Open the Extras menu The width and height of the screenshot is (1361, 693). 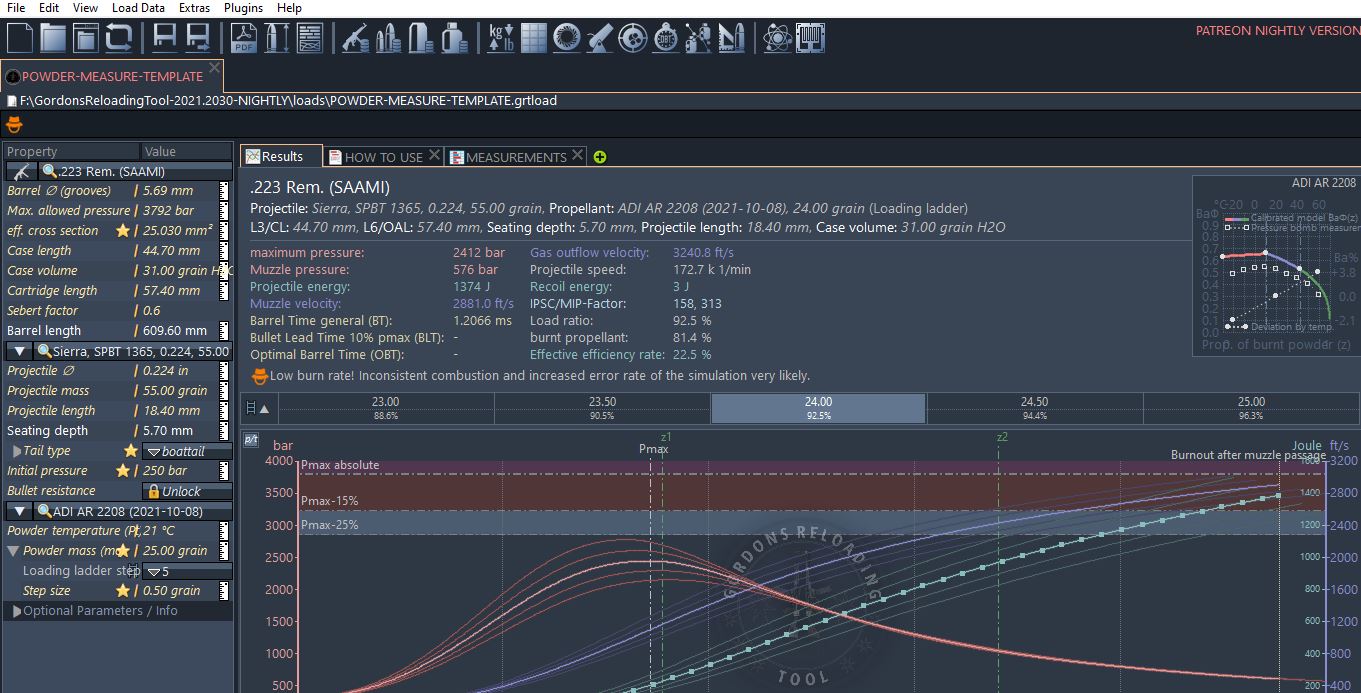[194, 8]
